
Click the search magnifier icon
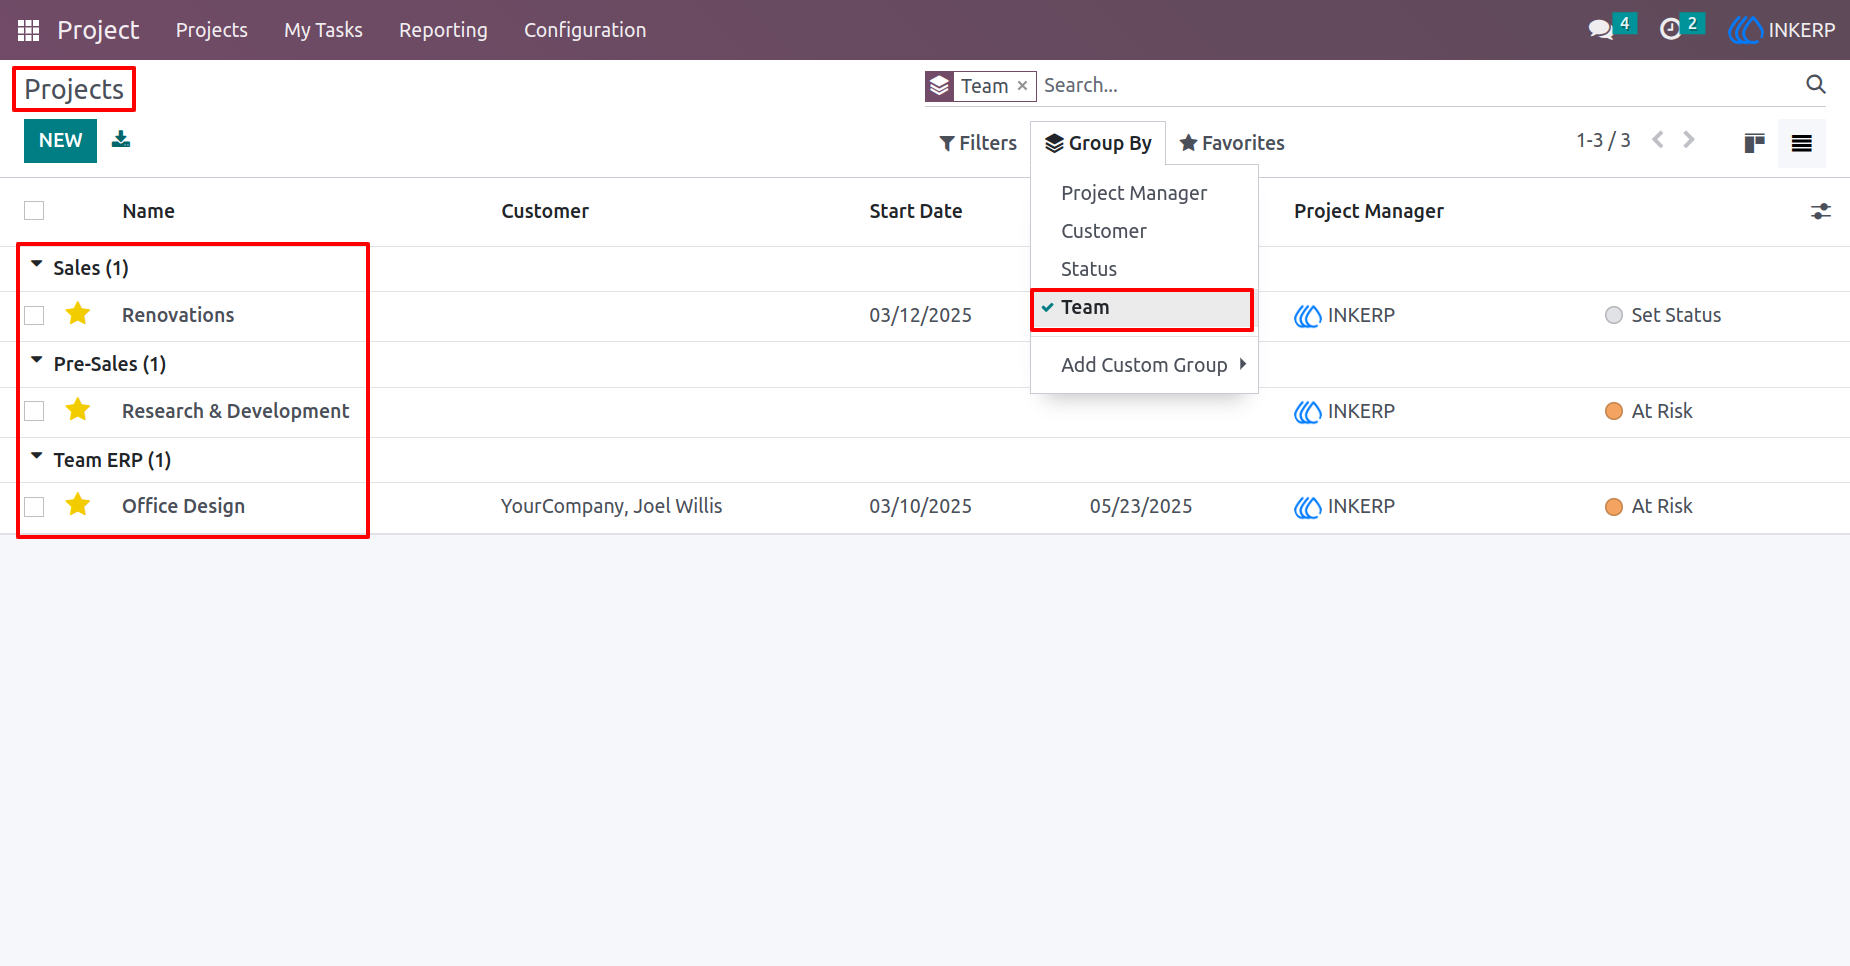1816,85
